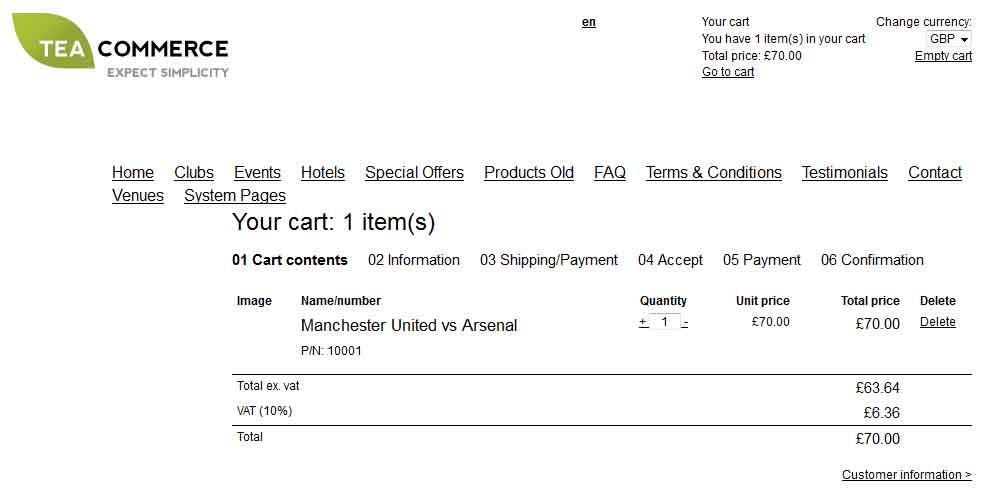Delete Manchester United vs Arsenal item

pyautogui.click(x=938, y=322)
